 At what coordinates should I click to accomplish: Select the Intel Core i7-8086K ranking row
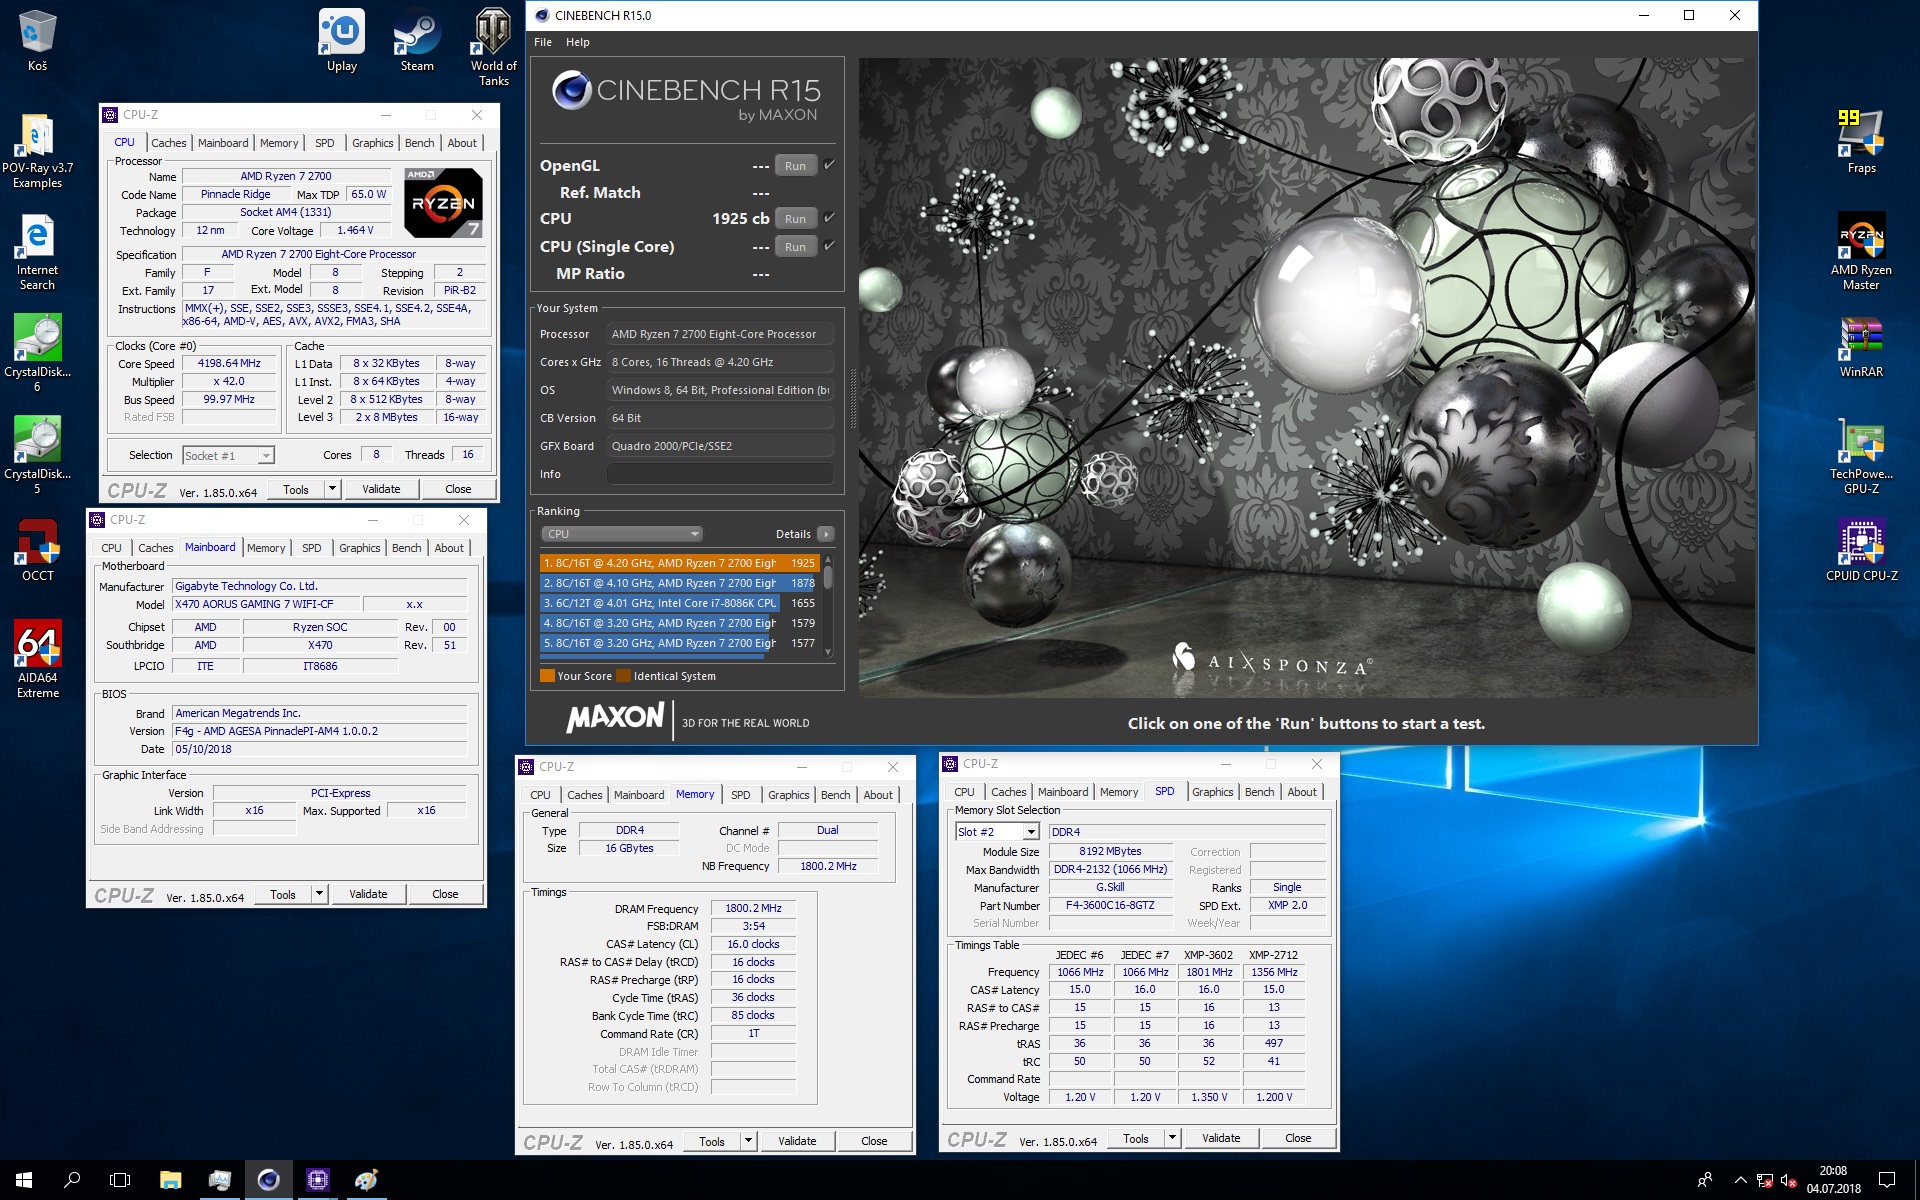tap(680, 603)
